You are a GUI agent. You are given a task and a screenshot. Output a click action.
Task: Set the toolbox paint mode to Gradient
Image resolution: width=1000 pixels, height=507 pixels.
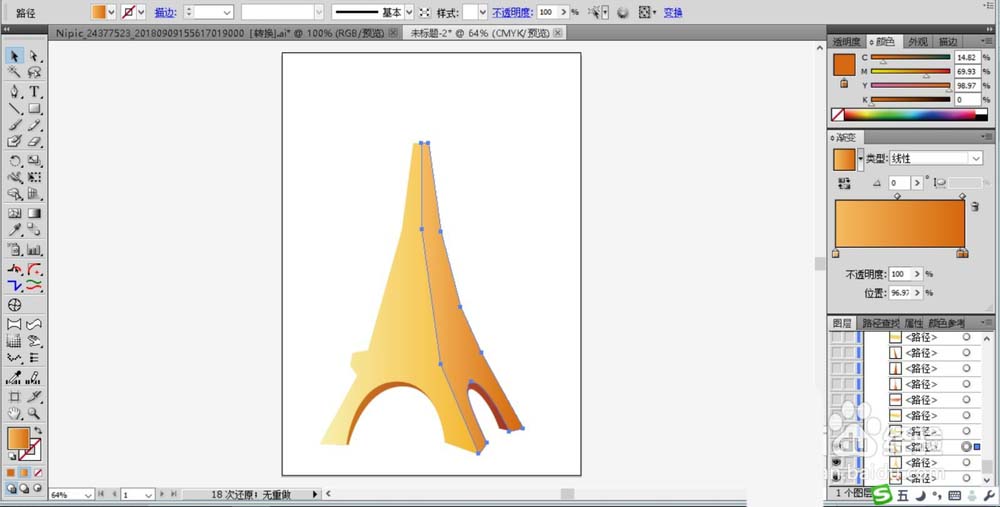(x=24, y=473)
